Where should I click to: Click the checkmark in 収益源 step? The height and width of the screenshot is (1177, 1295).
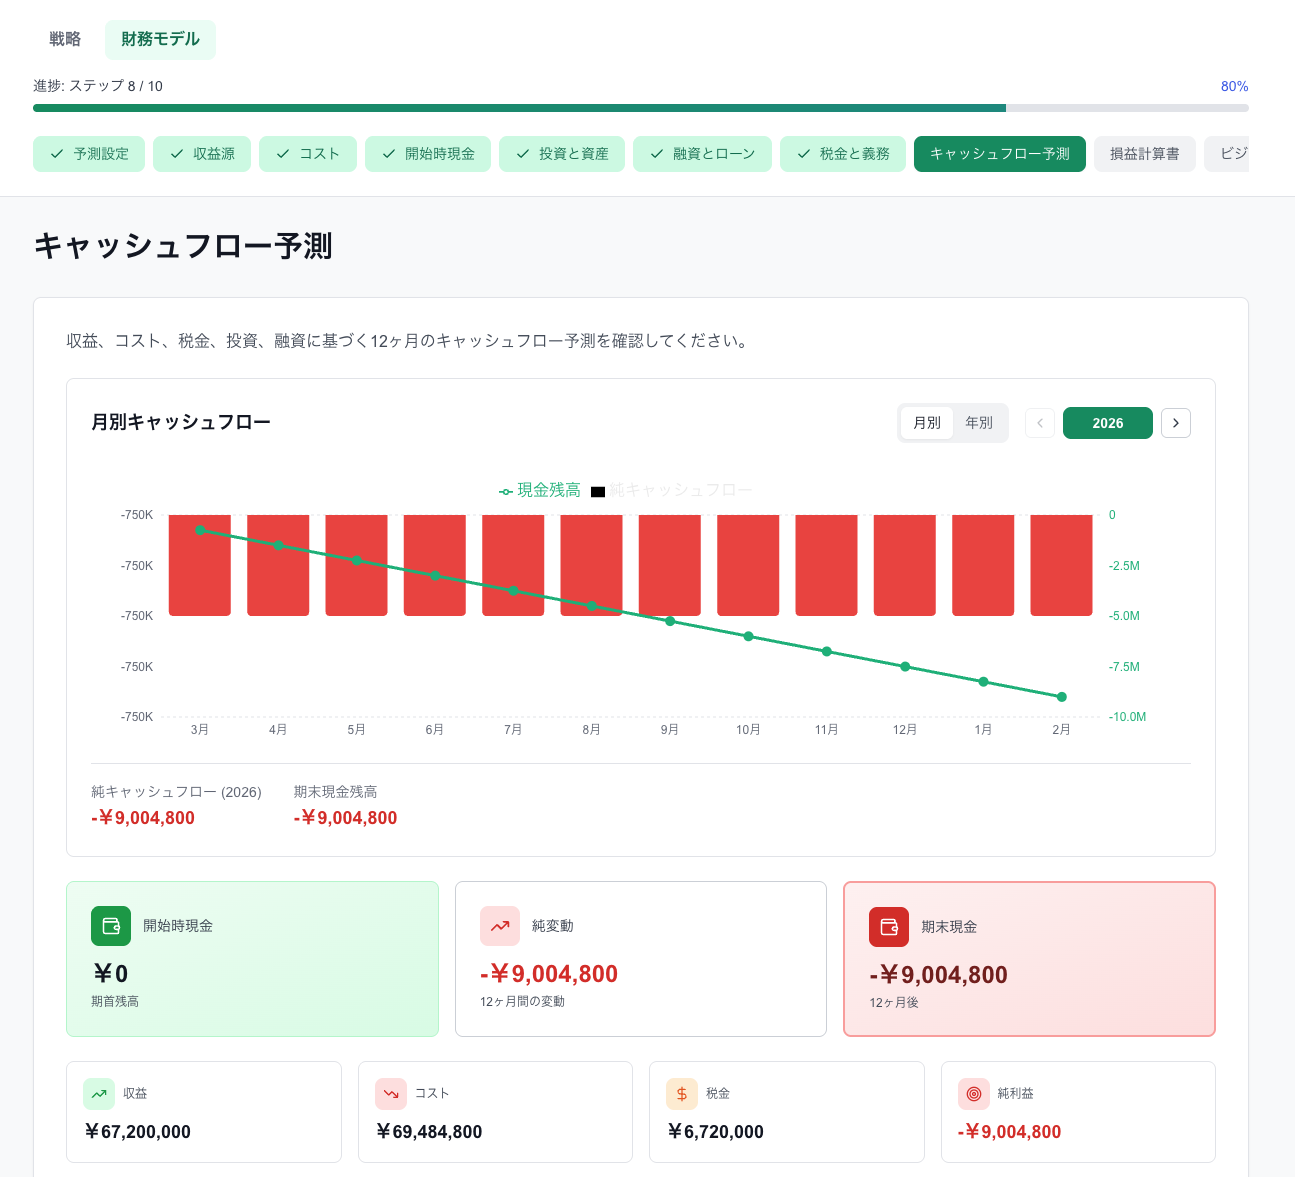[x=177, y=154]
